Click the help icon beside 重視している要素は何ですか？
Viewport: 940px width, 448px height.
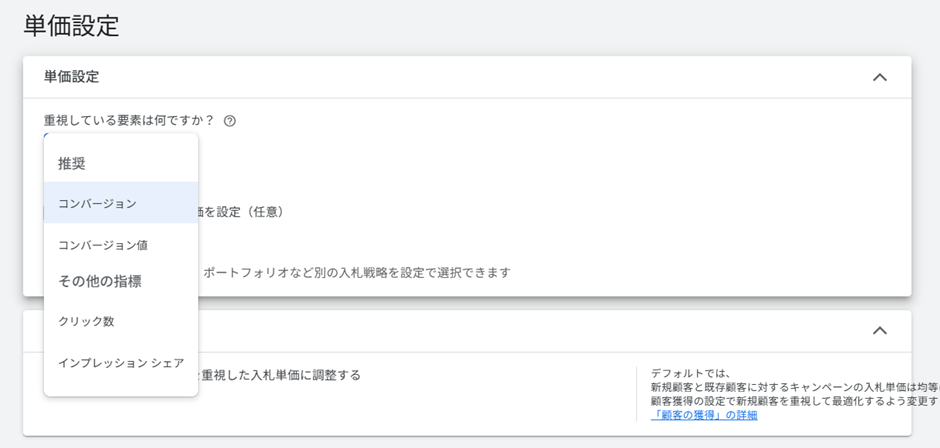click(230, 121)
